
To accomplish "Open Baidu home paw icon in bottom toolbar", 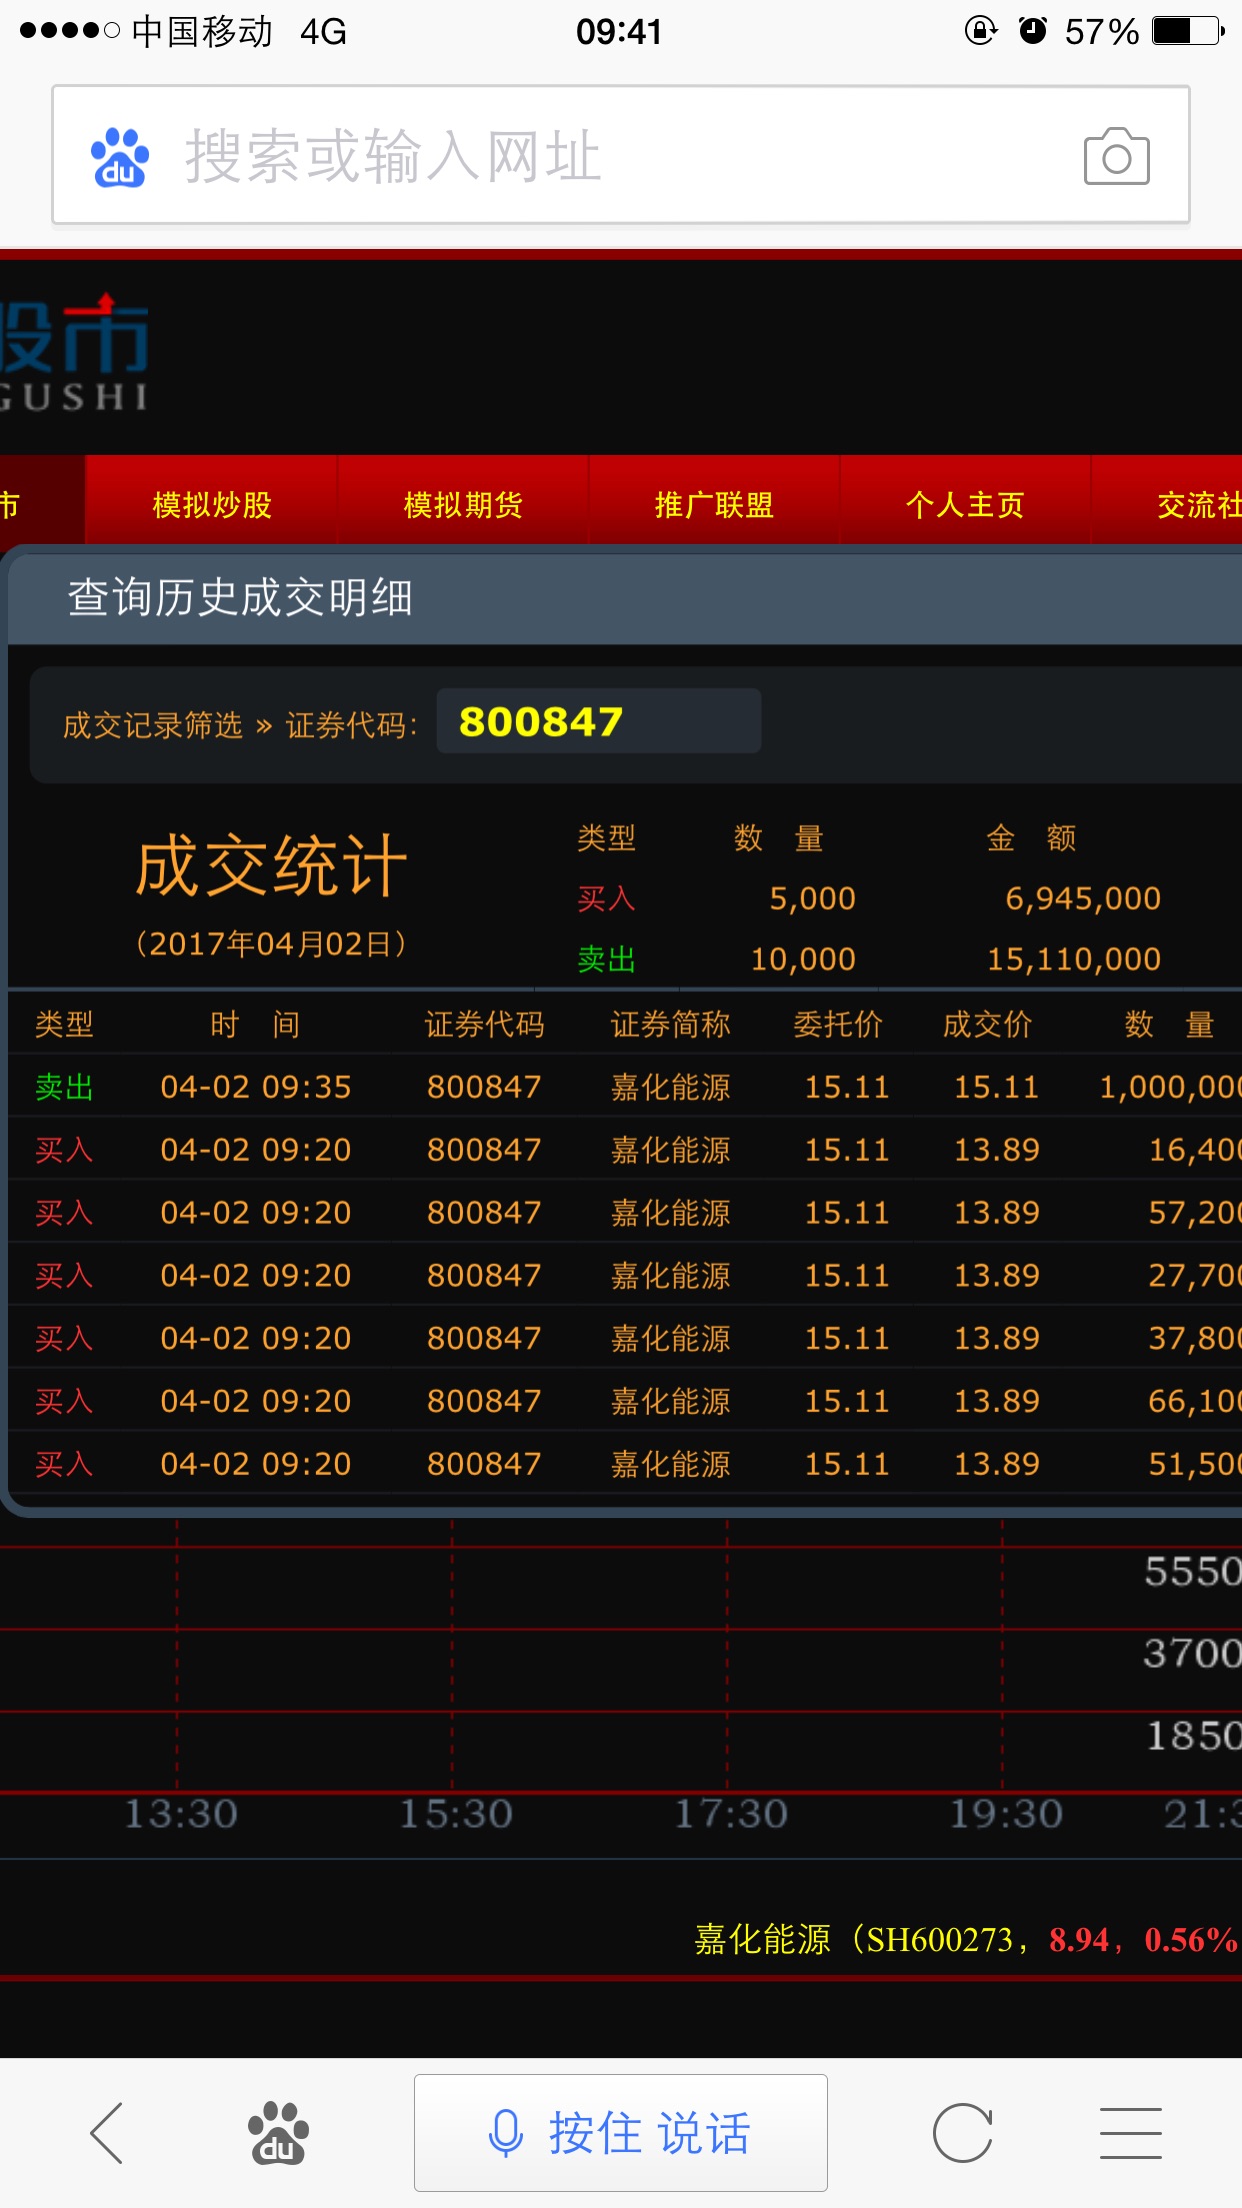I will tap(278, 2132).
